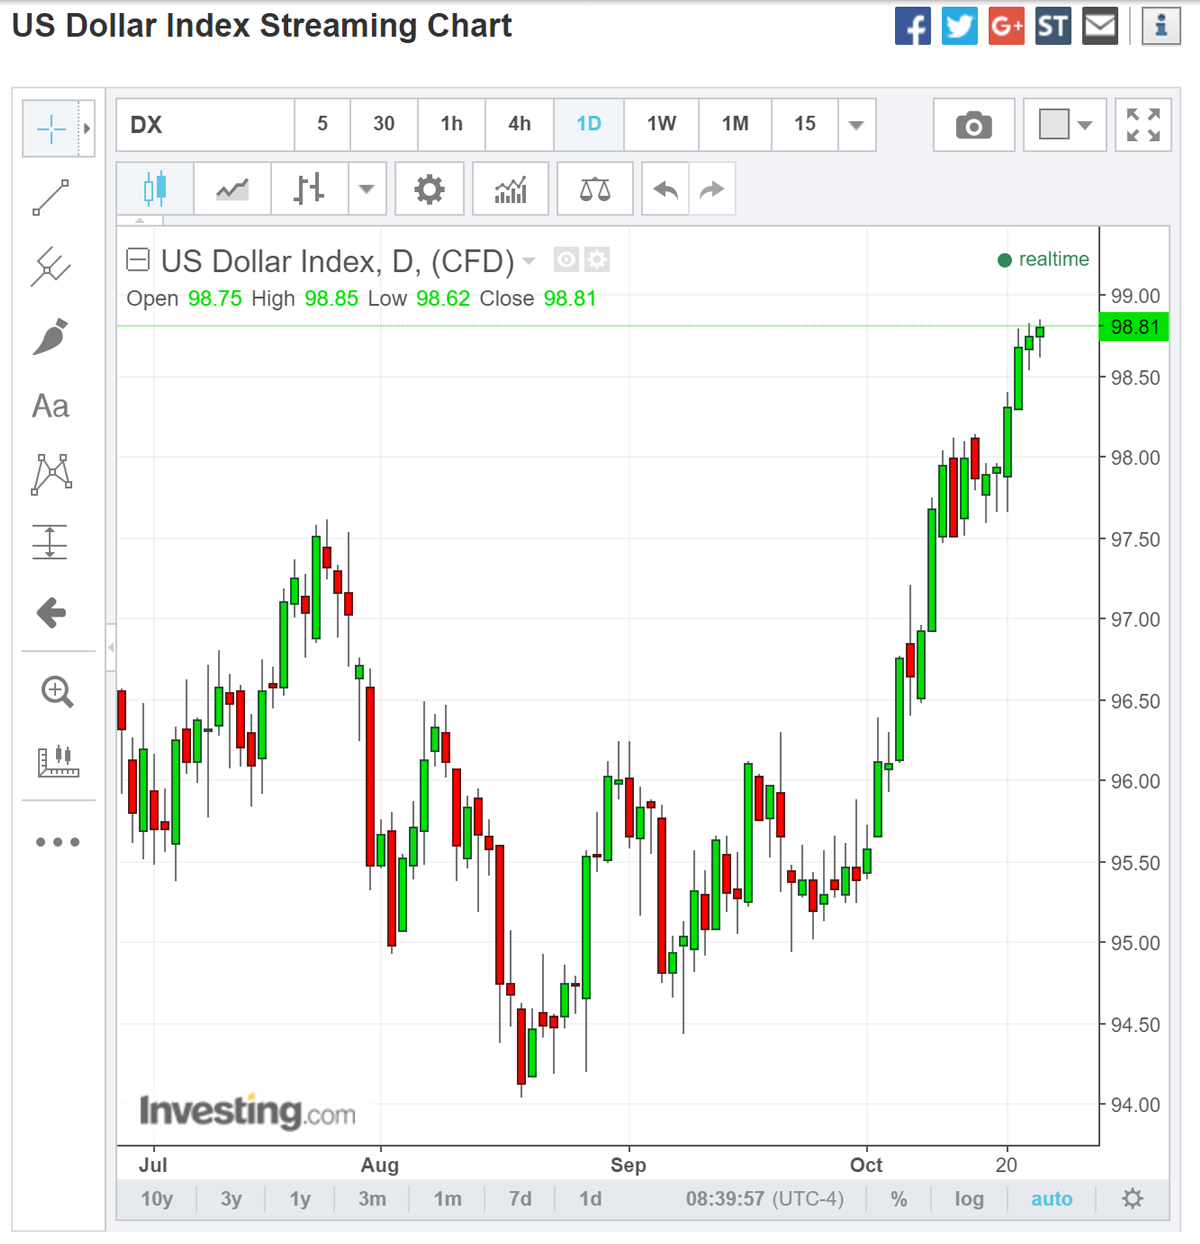Select the brush drawing tool
1200x1244 pixels.
50,337
